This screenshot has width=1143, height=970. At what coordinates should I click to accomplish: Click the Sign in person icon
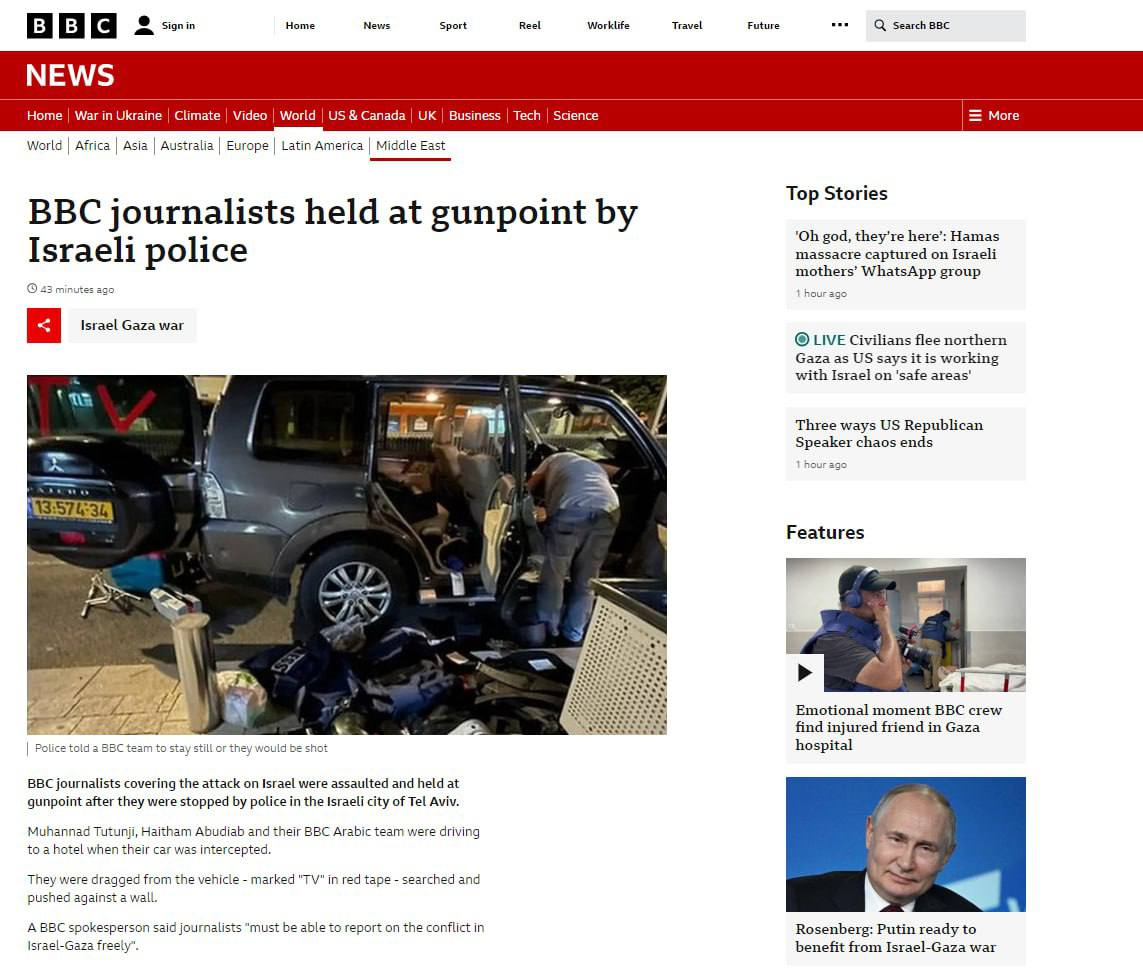click(x=144, y=26)
